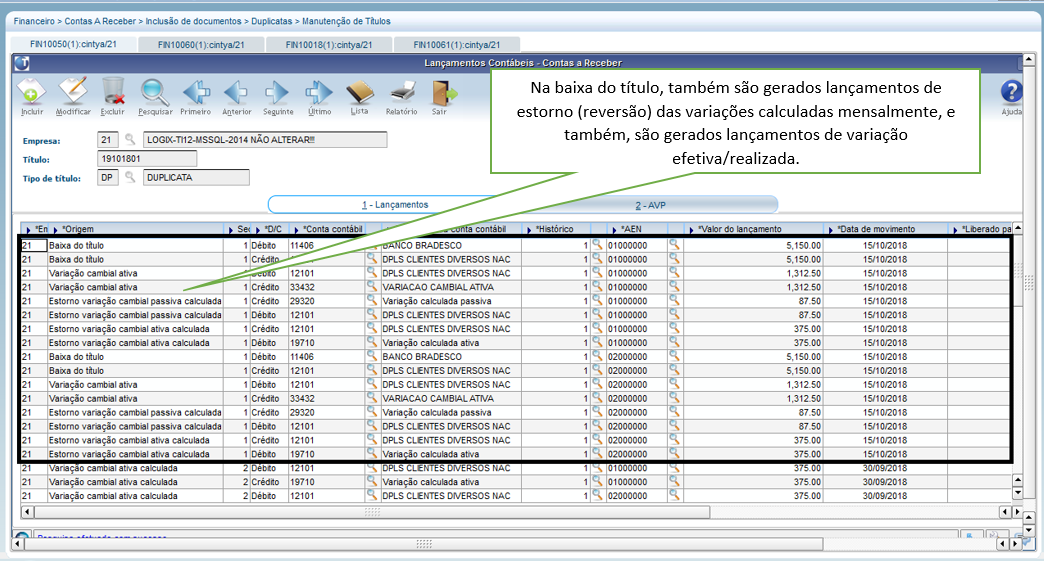Screen dimensions: 1044x561
Task: Sort by Histórico column header
Action: (555, 229)
